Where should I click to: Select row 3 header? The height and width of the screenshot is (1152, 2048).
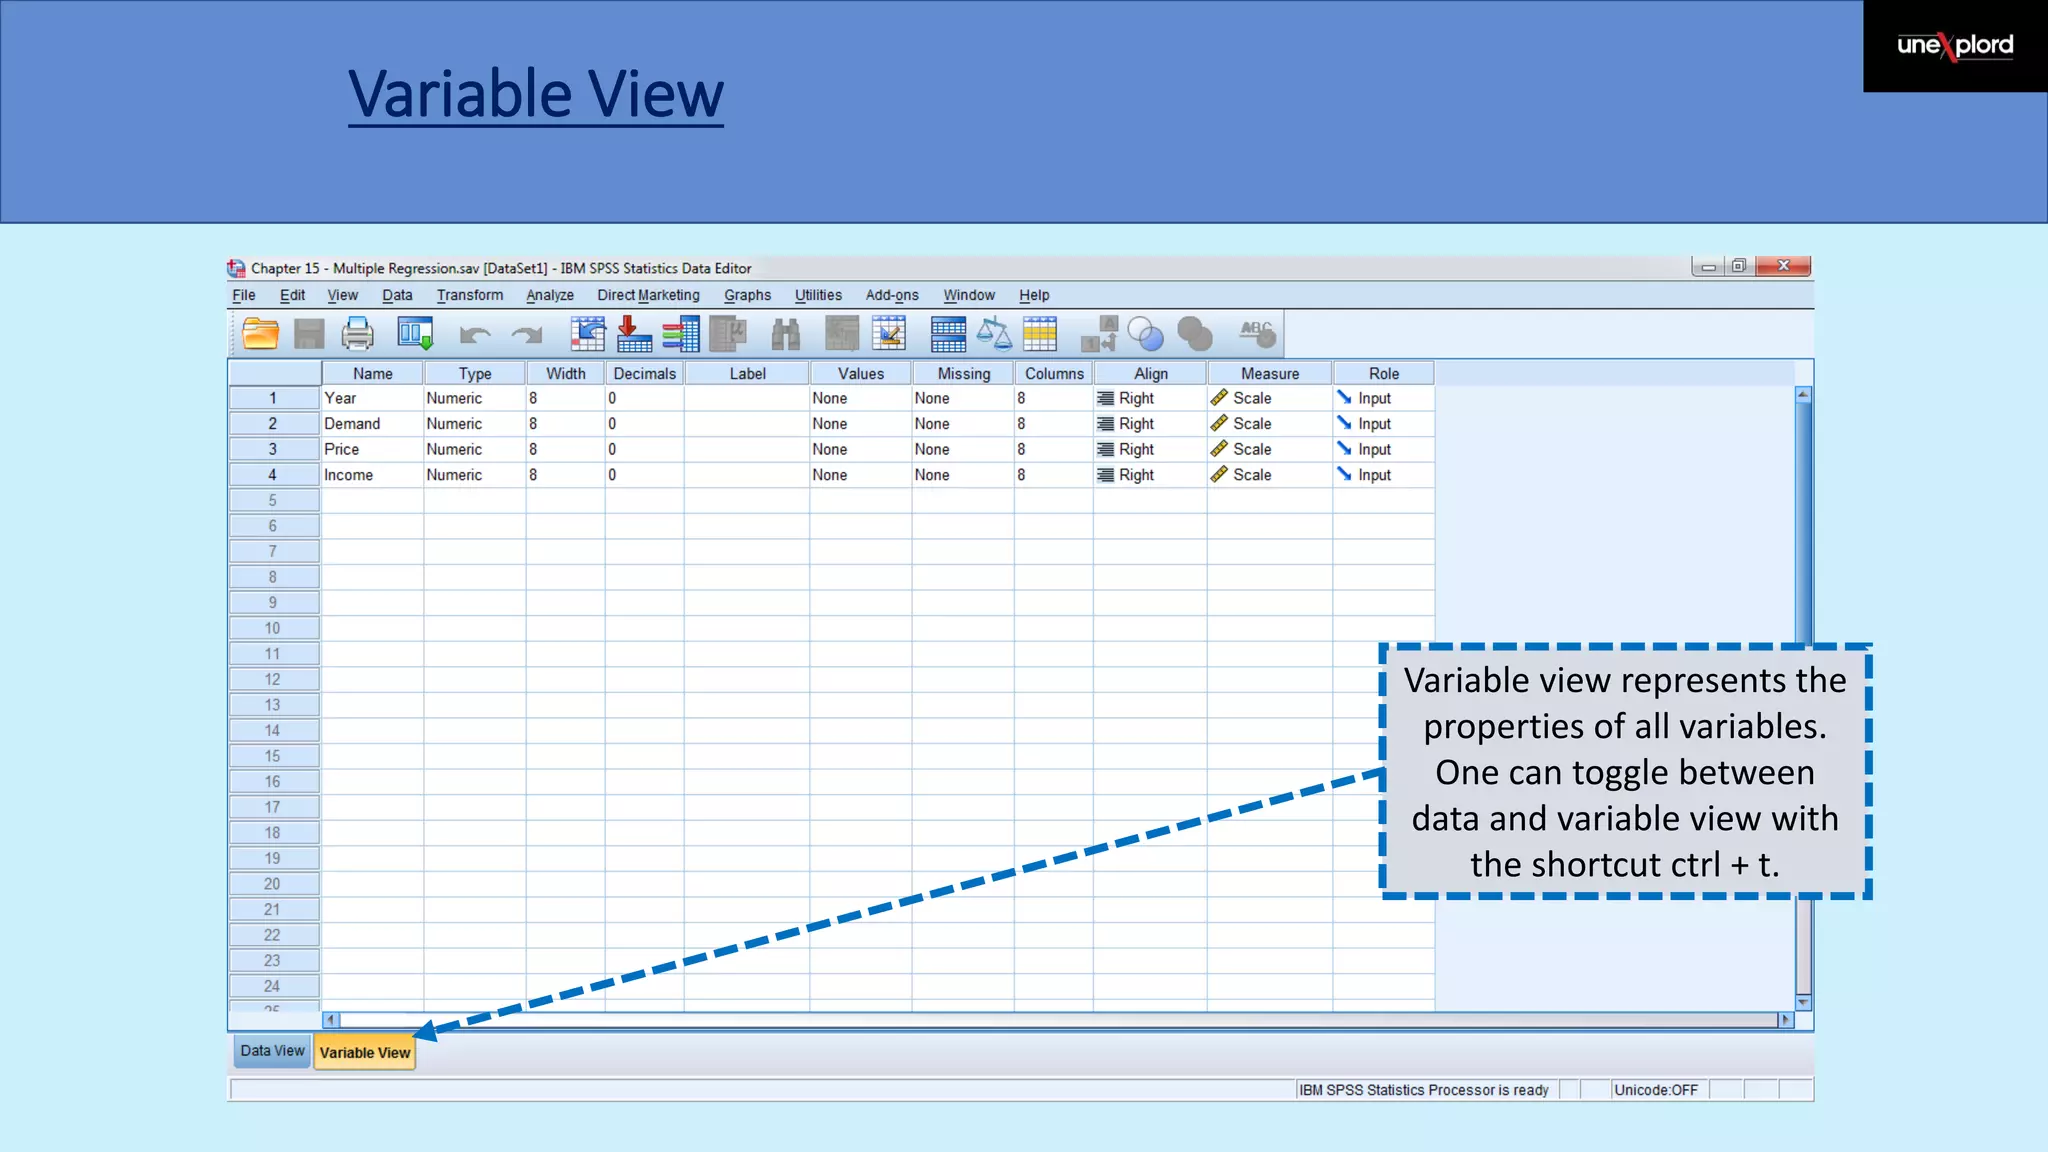tap(273, 450)
